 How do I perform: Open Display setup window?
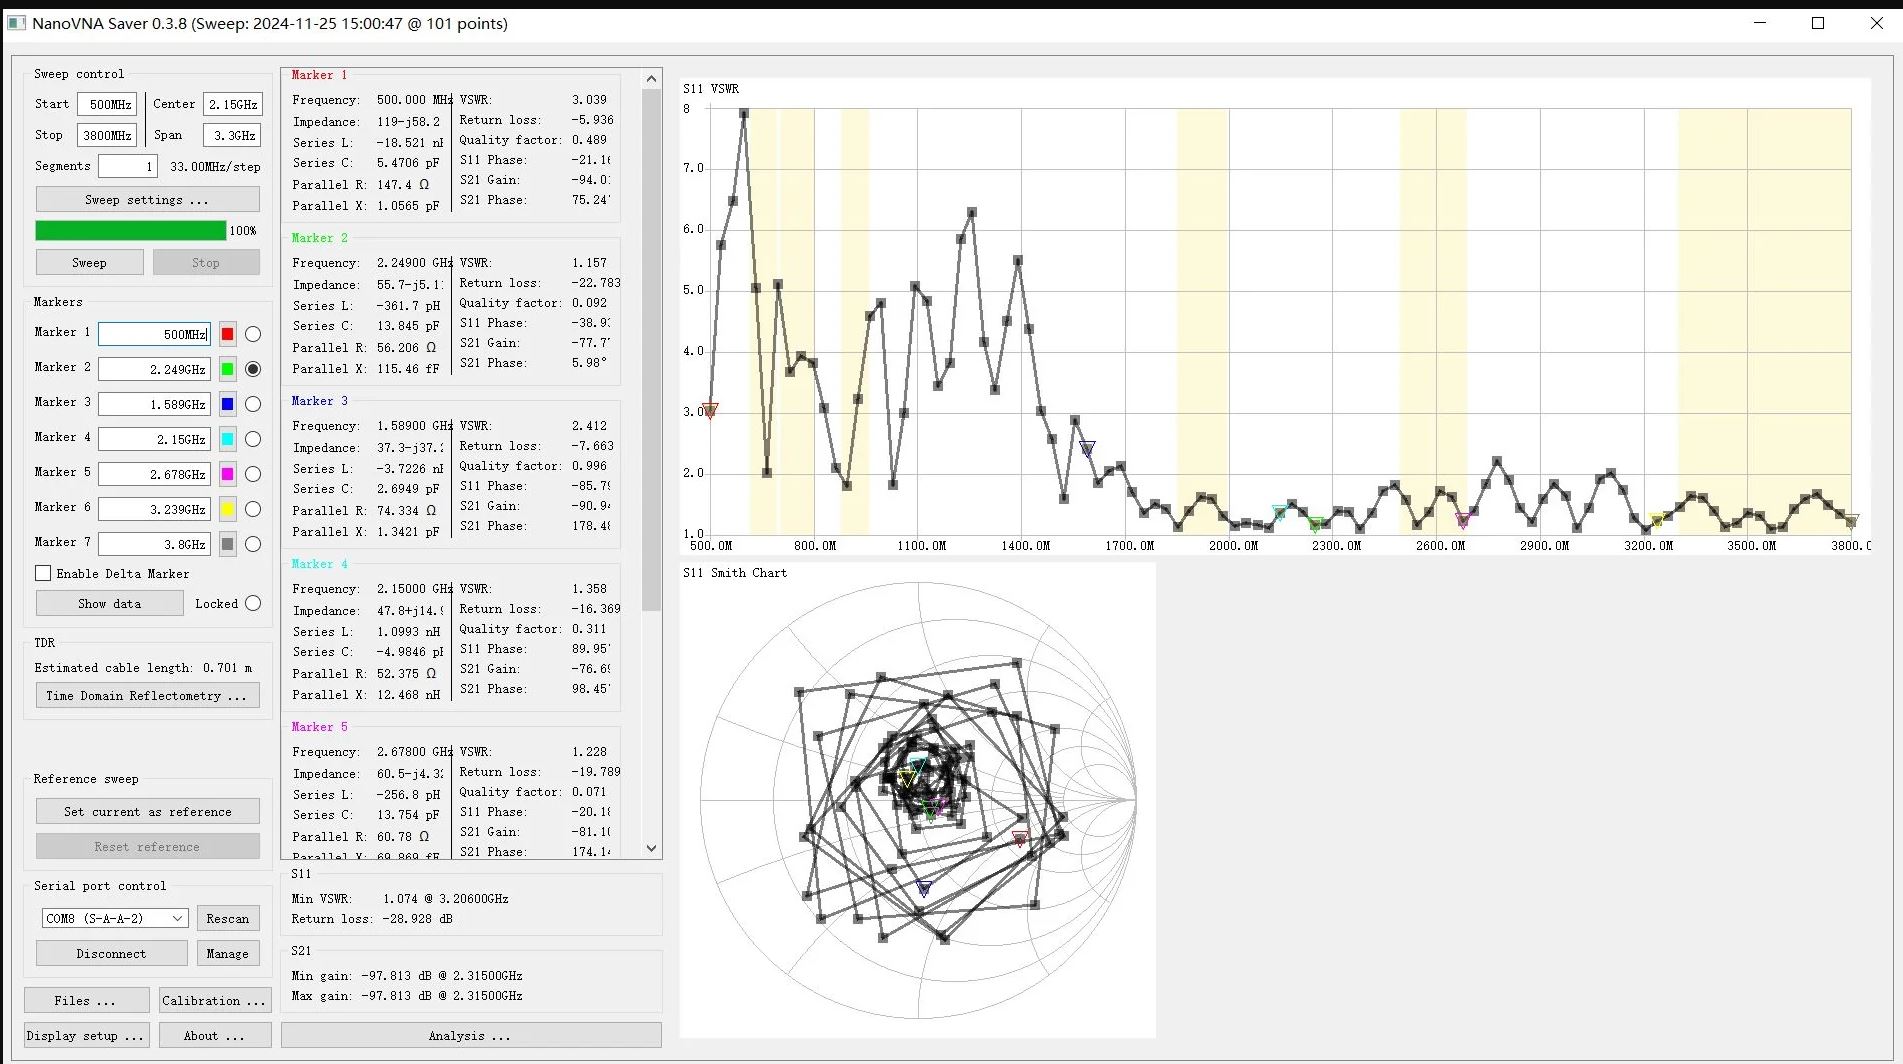(x=87, y=1036)
